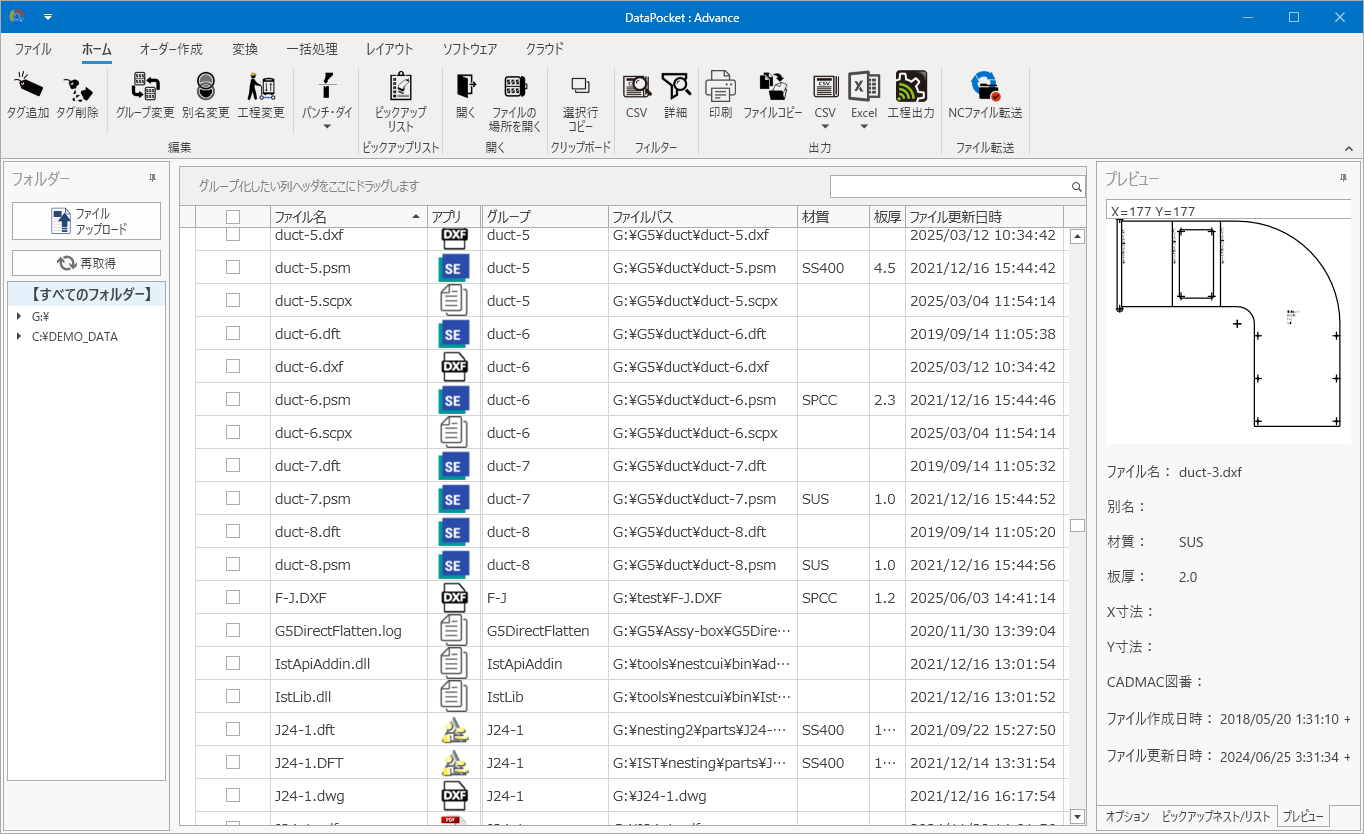Click the CSV output icon in 出力 group
Screen dimensions: 1364x834
[825, 87]
